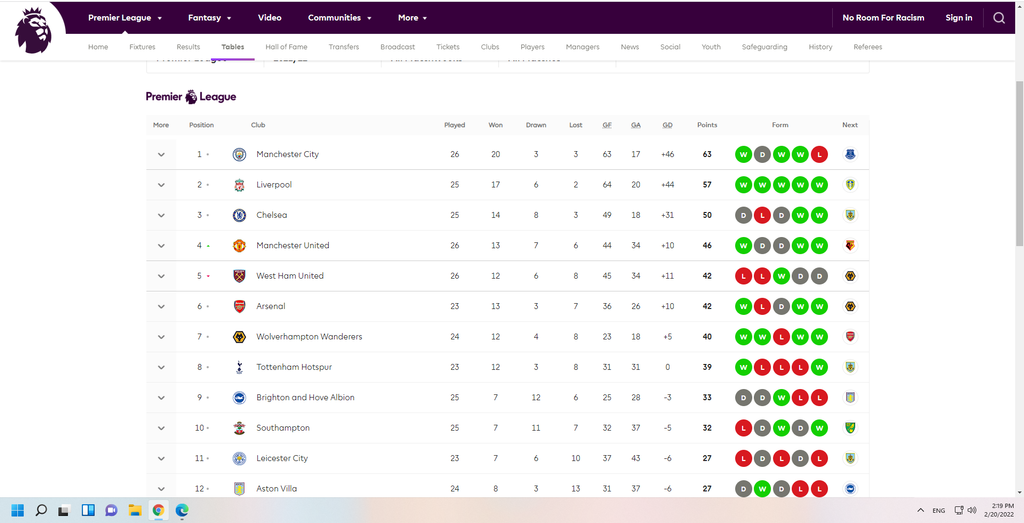Open the Transfers tab
This screenshot has width=1024, height=523.
point(344,47)
